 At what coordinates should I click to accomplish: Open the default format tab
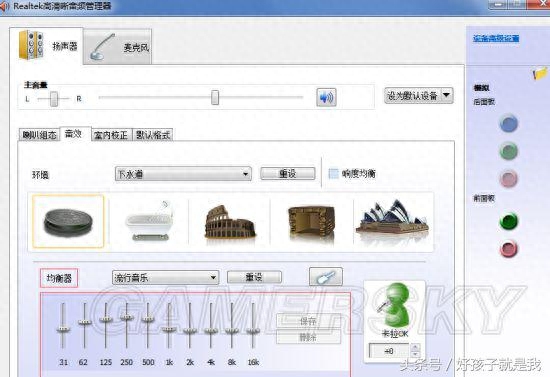coord(153,135)
